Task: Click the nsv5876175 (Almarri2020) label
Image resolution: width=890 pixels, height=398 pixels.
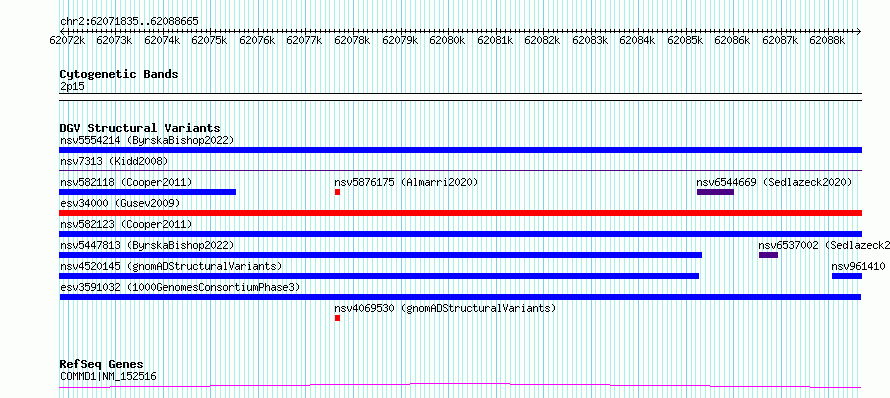Action: tap(406, 182)
